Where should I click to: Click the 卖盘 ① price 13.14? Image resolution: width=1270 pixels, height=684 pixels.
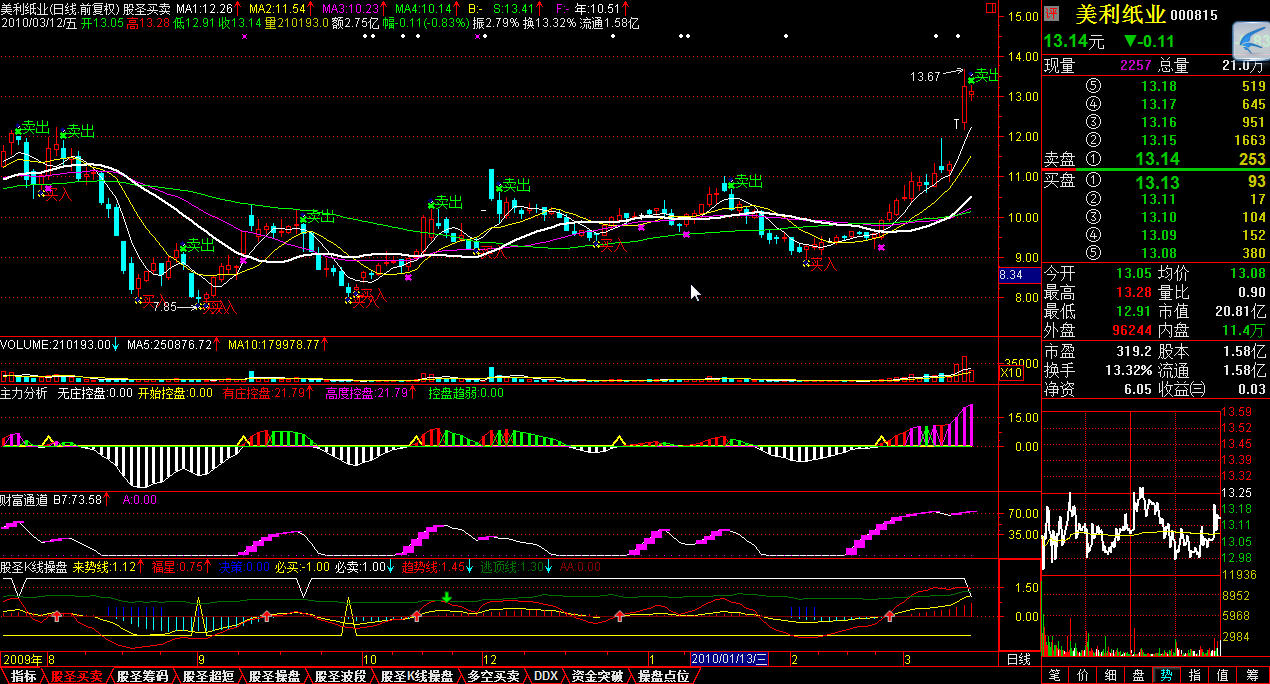coord(1157,159)
